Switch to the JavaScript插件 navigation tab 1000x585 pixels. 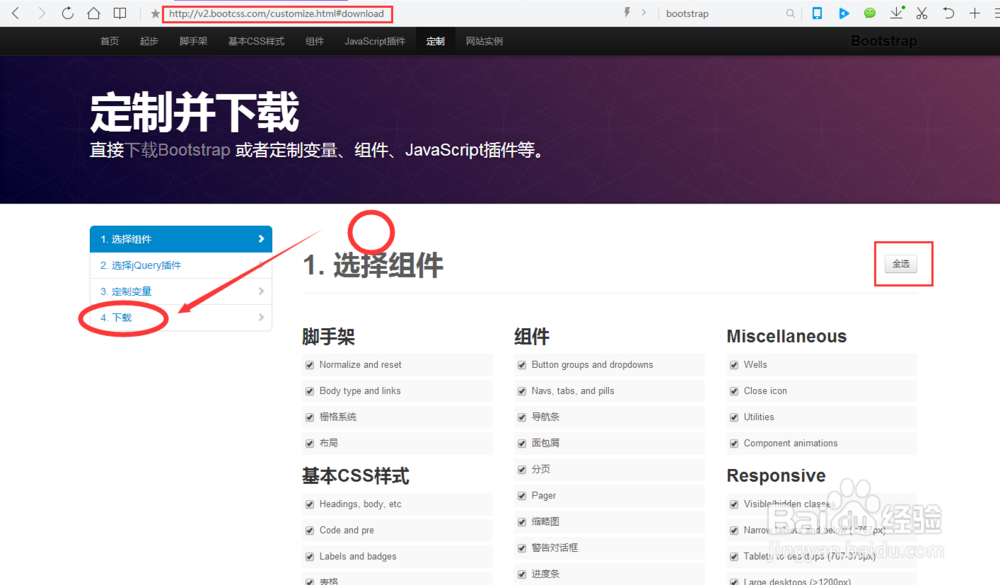coord(375,41)
